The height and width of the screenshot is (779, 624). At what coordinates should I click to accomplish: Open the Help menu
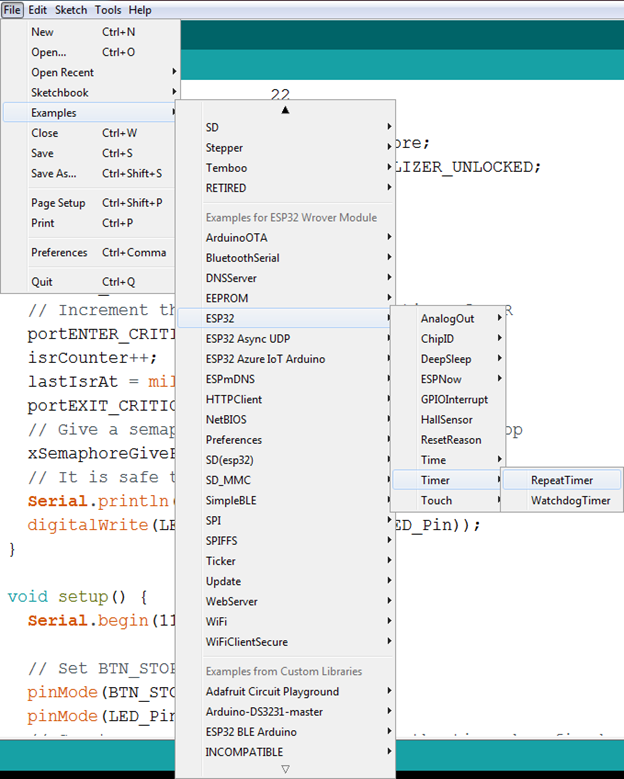click(x=140, y=10)
